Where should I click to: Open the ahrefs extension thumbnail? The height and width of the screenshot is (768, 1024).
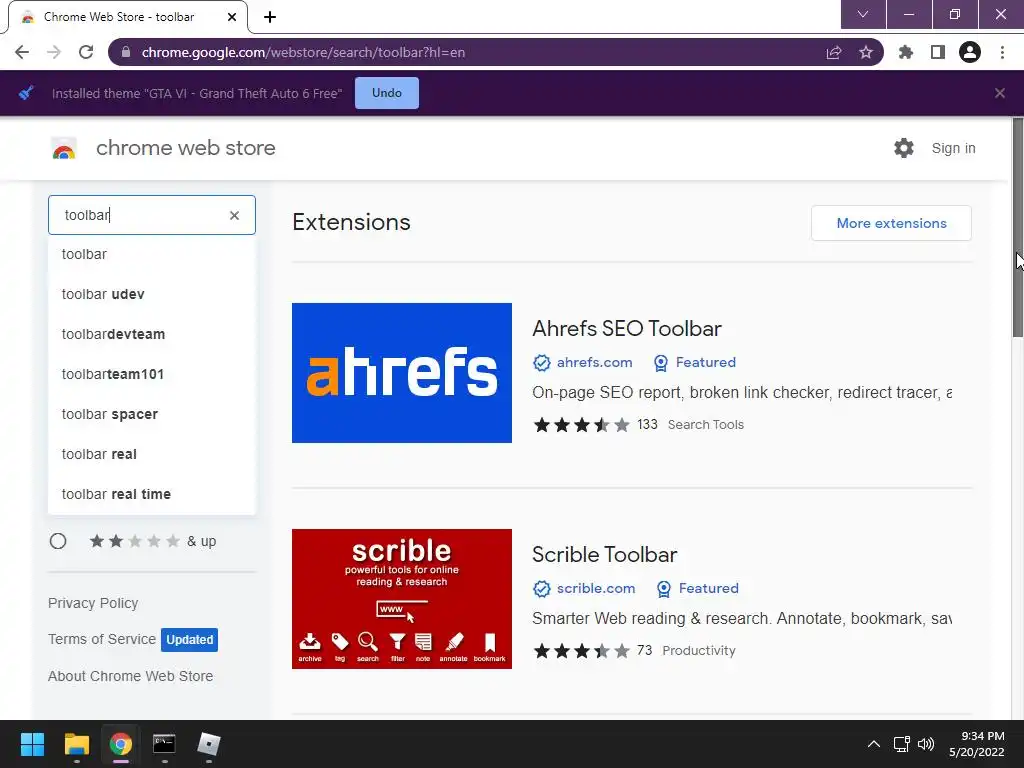[402, 373]
